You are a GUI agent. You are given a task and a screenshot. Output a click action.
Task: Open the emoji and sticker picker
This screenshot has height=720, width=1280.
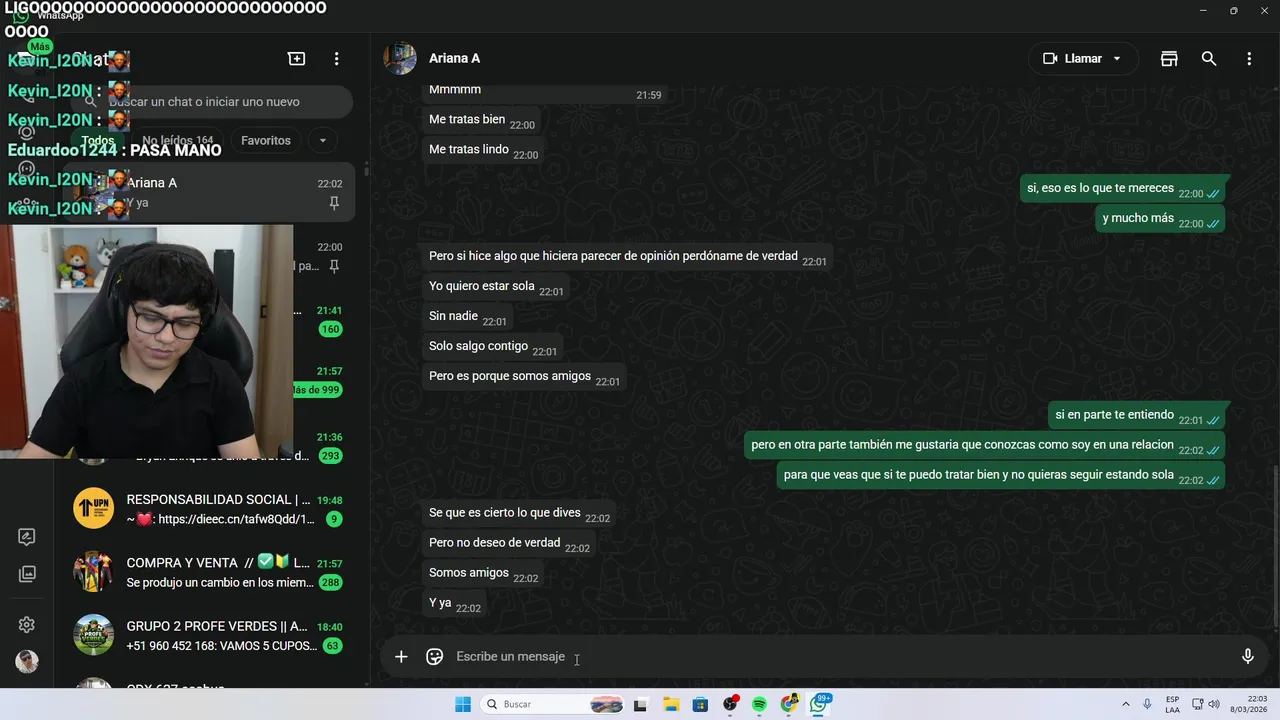click(435, 657)
